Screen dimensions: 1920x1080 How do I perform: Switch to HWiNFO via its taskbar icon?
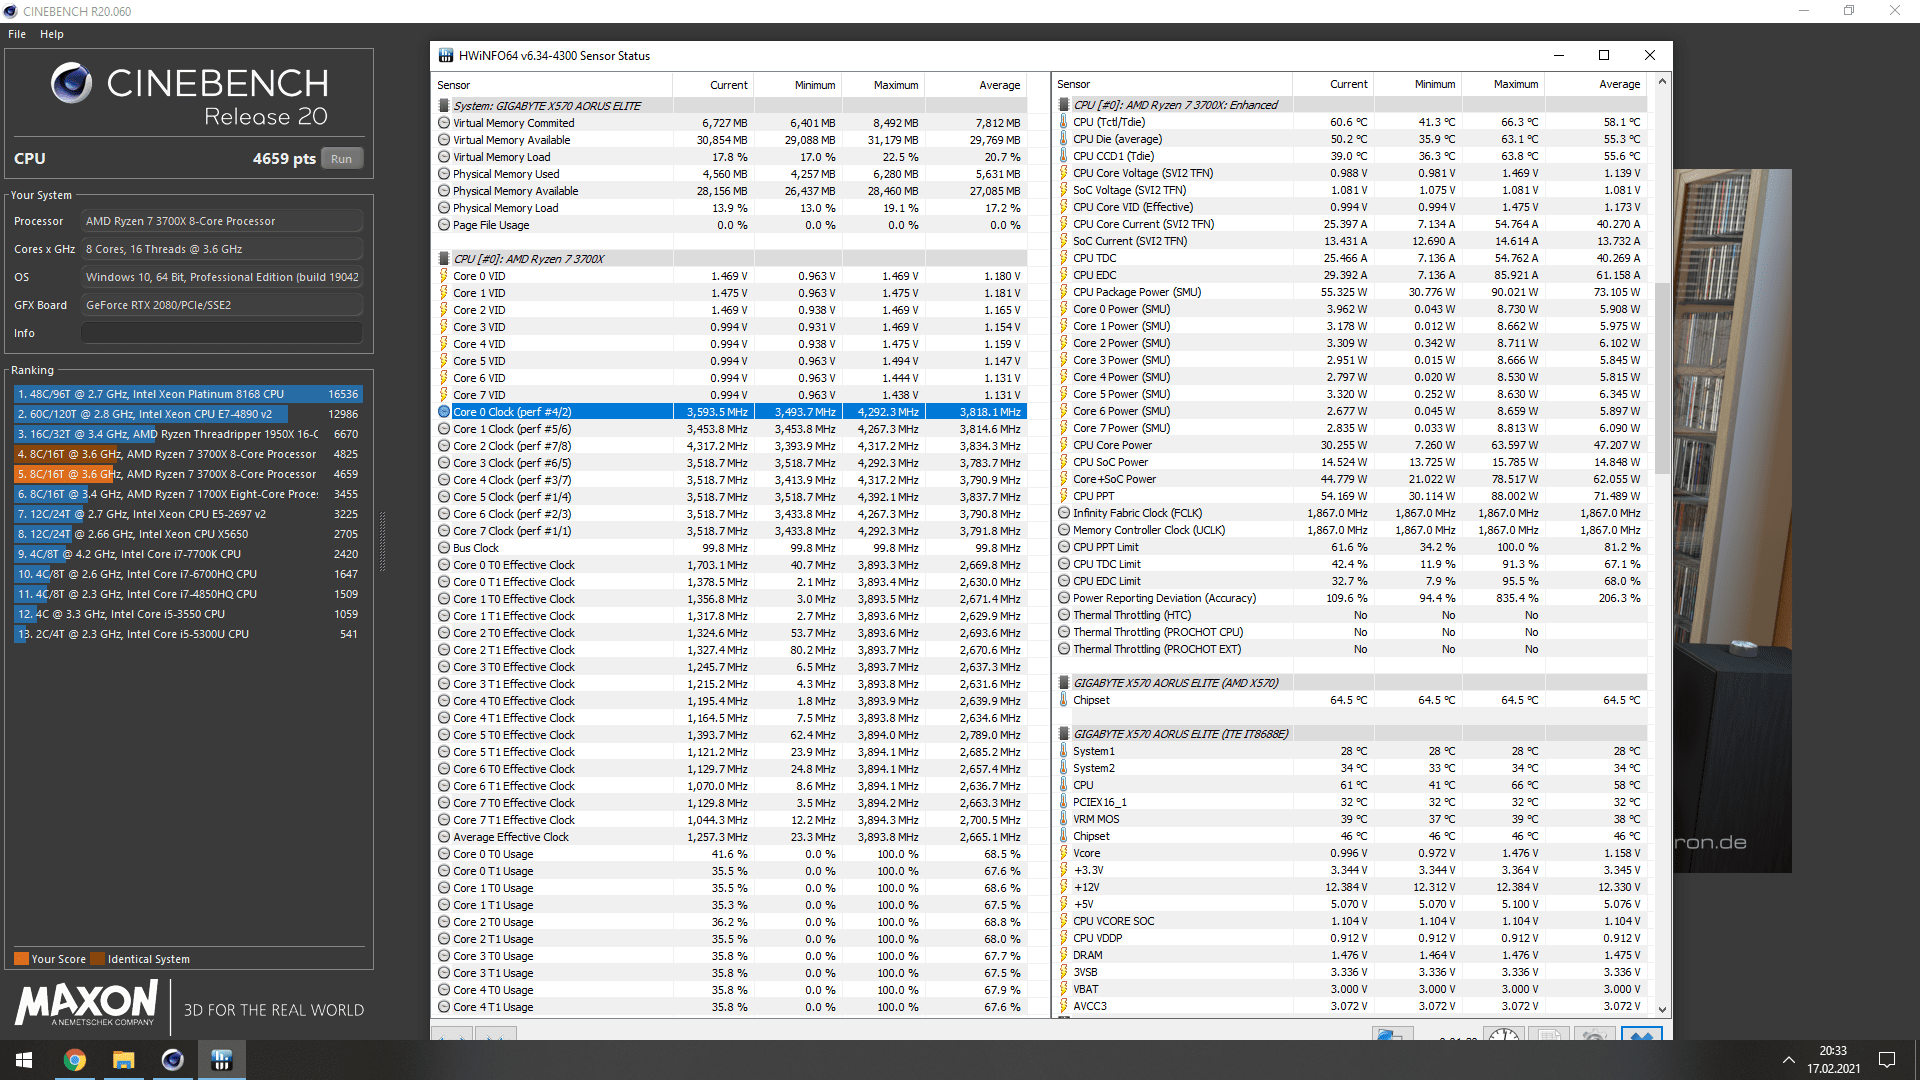(x=221, y=1060)
